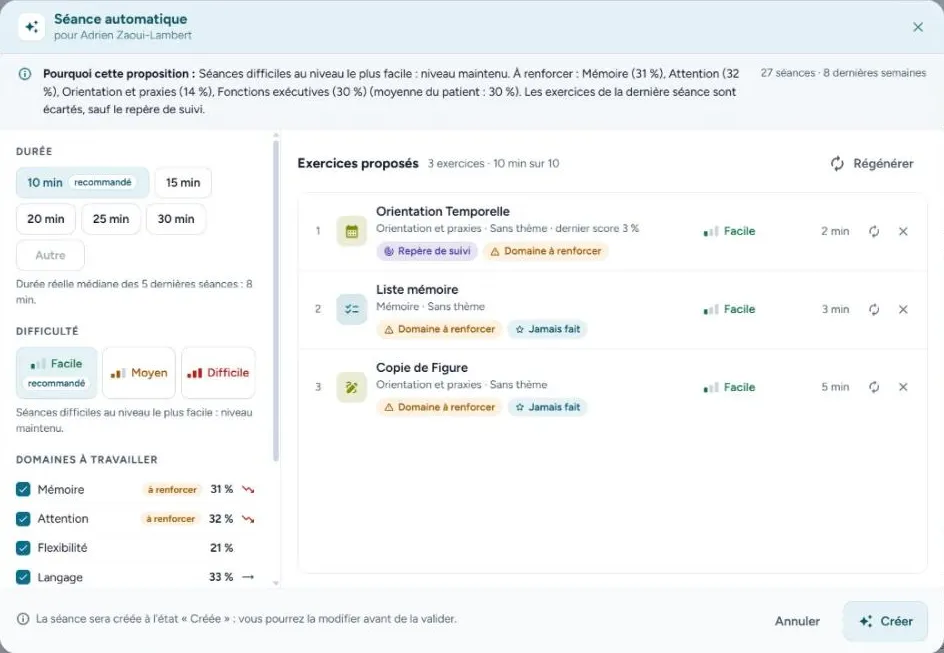This screenshot has width=944, height=653.
Task: Click Domaine à renforcer tag under Copie de Figure
Action: 439,407
